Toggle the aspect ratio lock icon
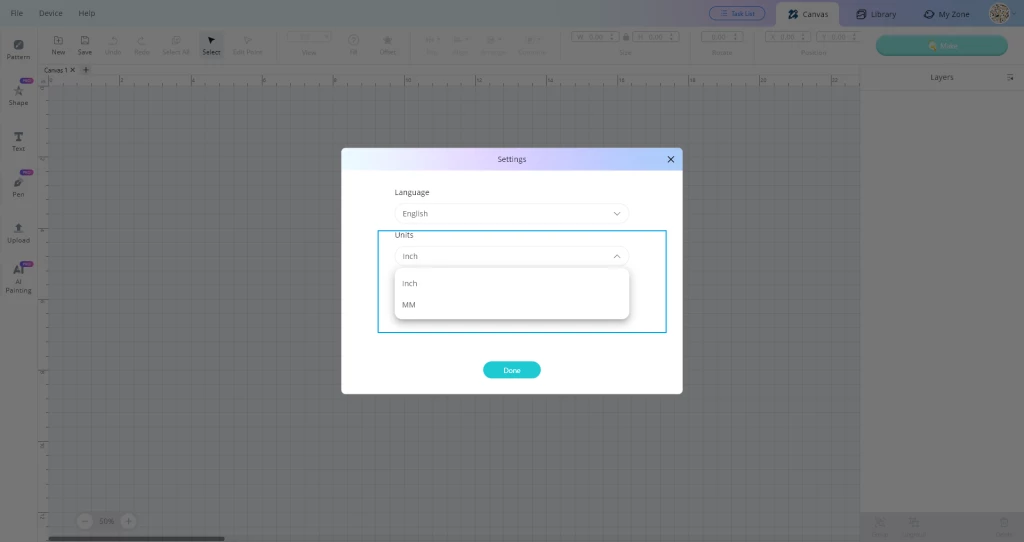 tap(626, 37)
